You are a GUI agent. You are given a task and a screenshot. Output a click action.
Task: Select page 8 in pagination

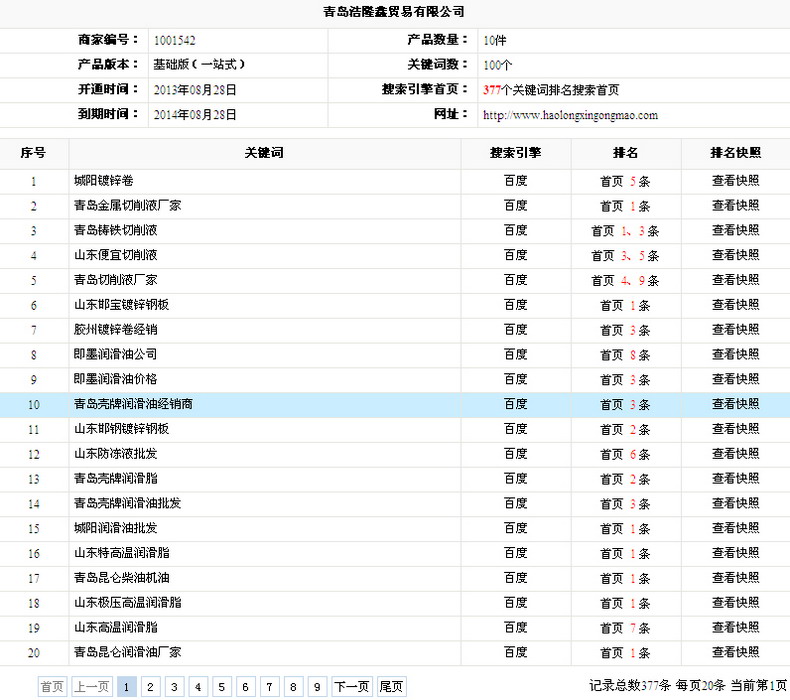[x=293, y=687]
